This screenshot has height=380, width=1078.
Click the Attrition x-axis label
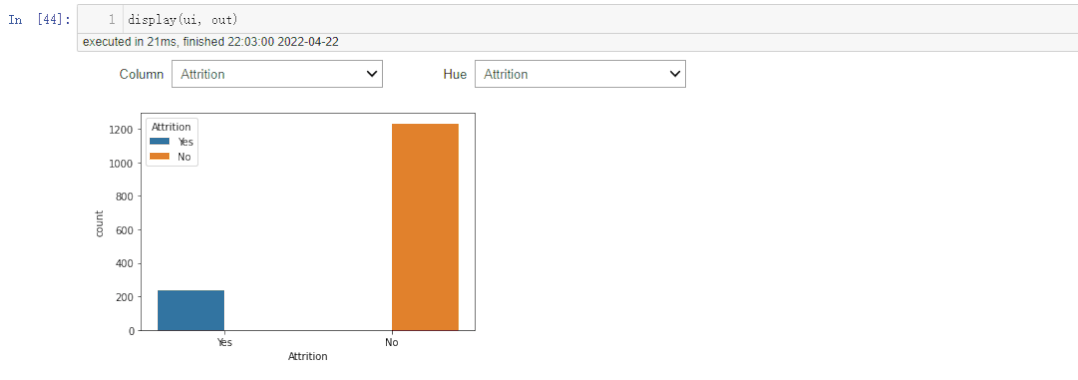[x=307, y=357]
